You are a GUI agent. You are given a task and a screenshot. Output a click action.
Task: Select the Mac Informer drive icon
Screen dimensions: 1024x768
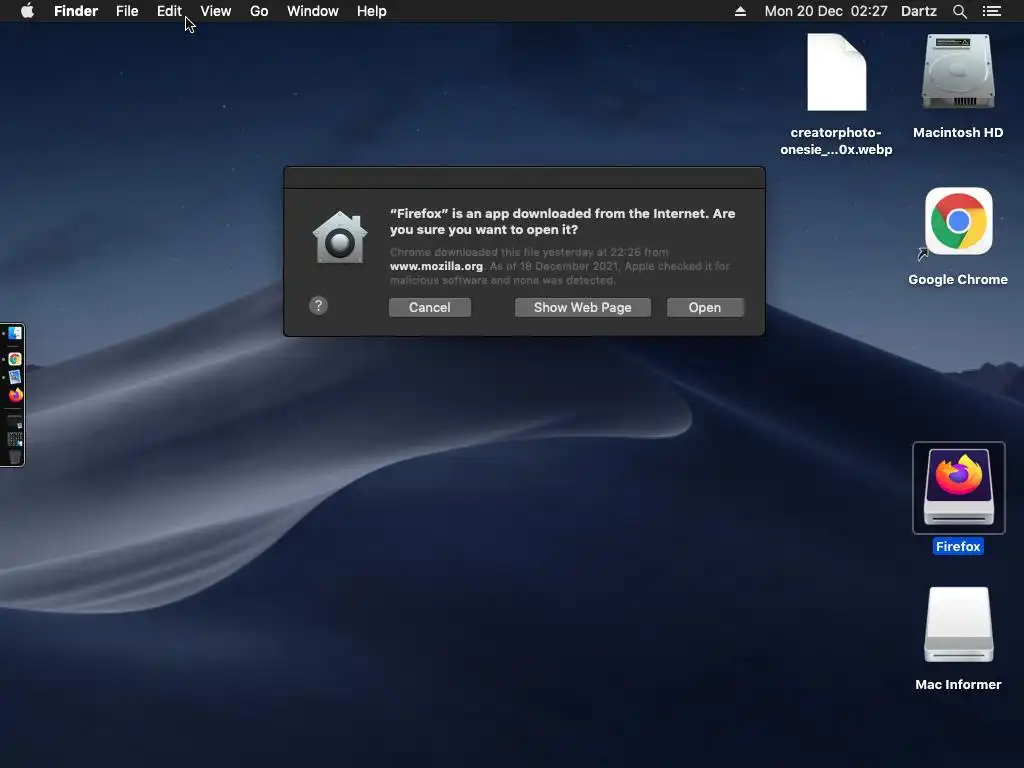coord(959,624)
